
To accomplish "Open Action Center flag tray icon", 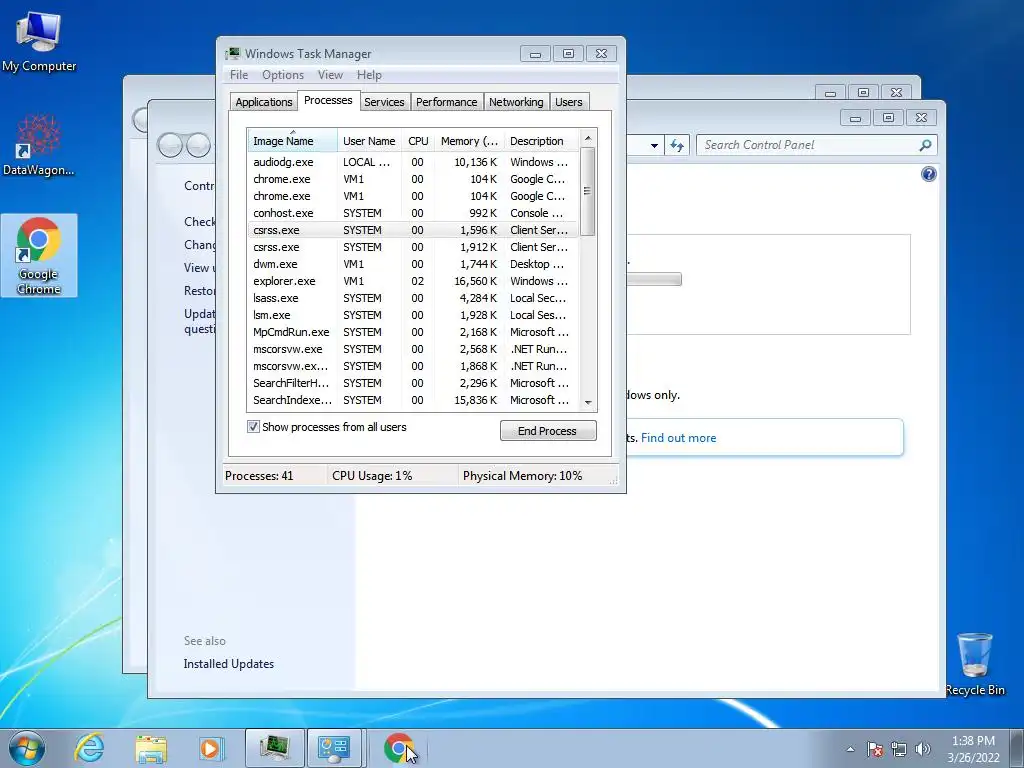I will [x=874, y=749].
